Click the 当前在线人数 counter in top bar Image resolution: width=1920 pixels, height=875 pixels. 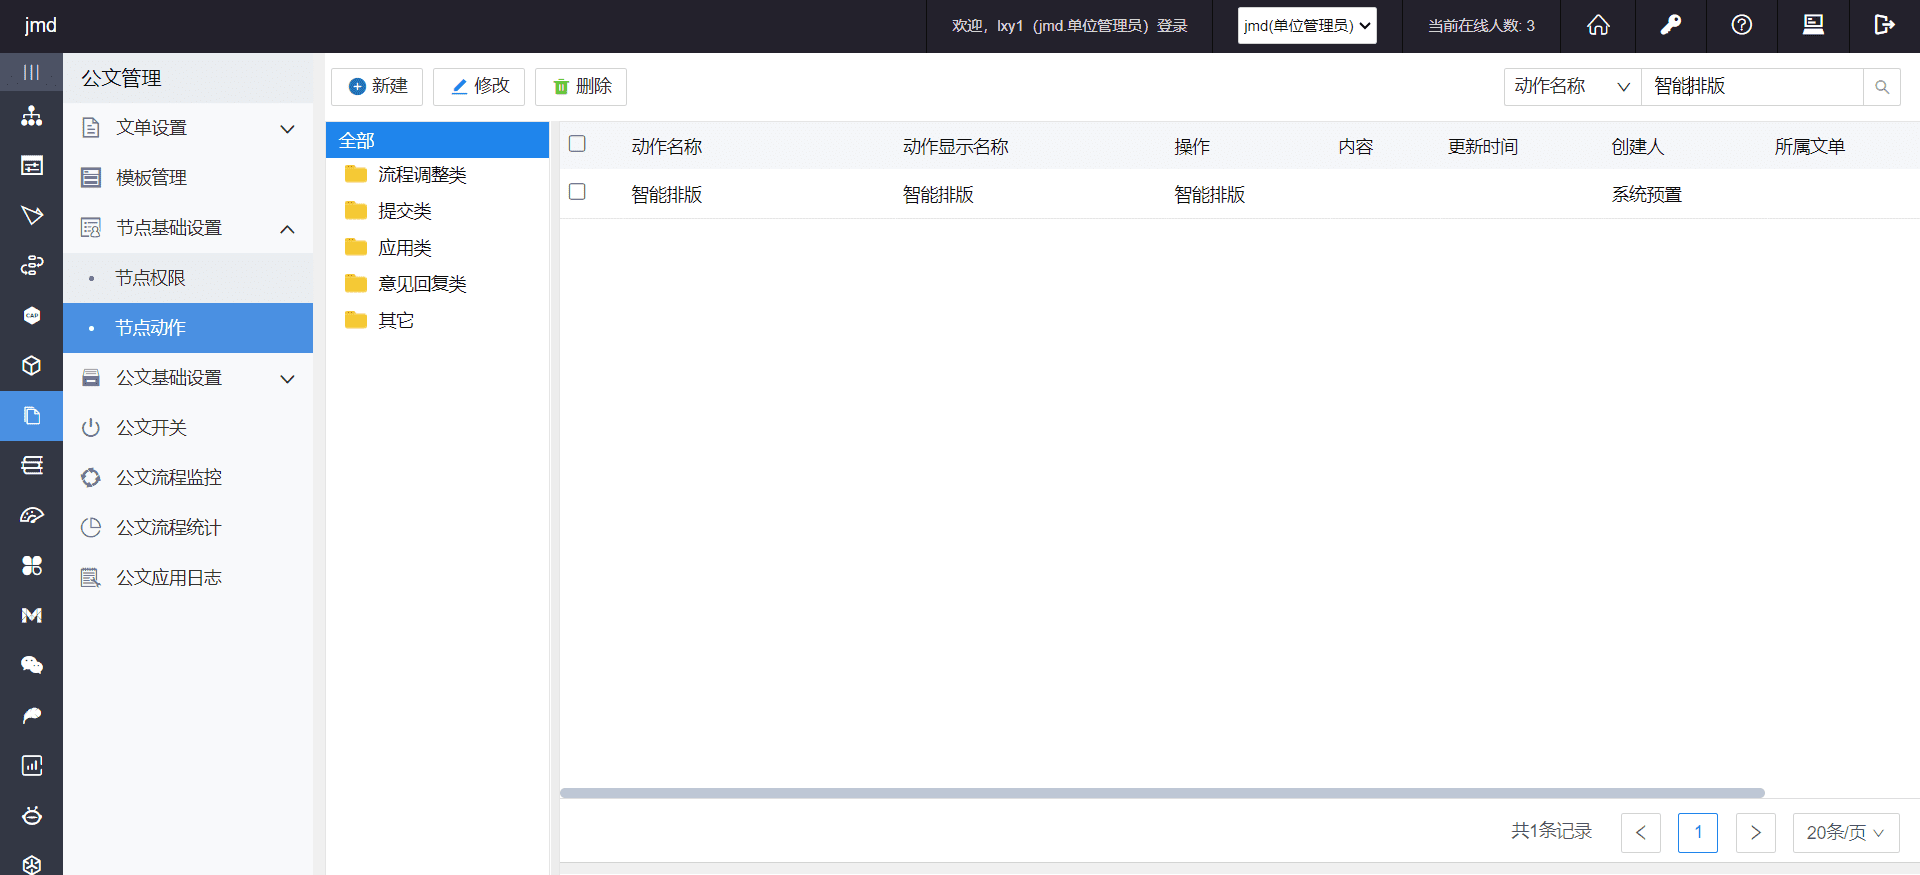click(1481, 26)
